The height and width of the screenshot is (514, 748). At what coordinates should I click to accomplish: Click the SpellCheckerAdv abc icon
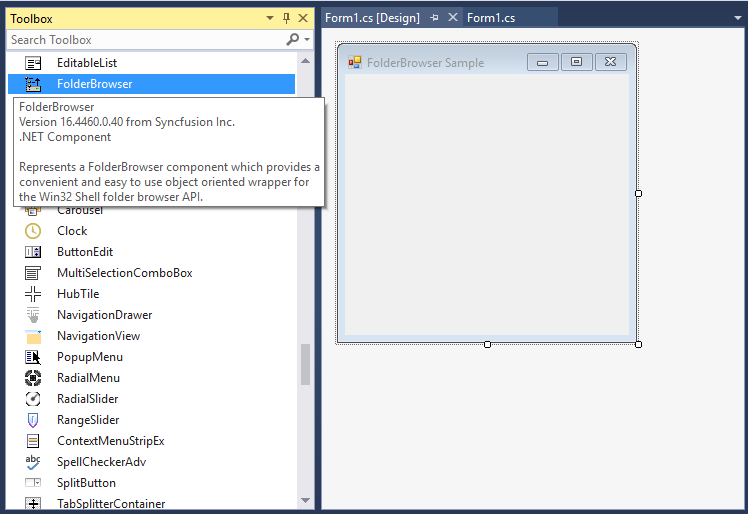pos(33,462)
